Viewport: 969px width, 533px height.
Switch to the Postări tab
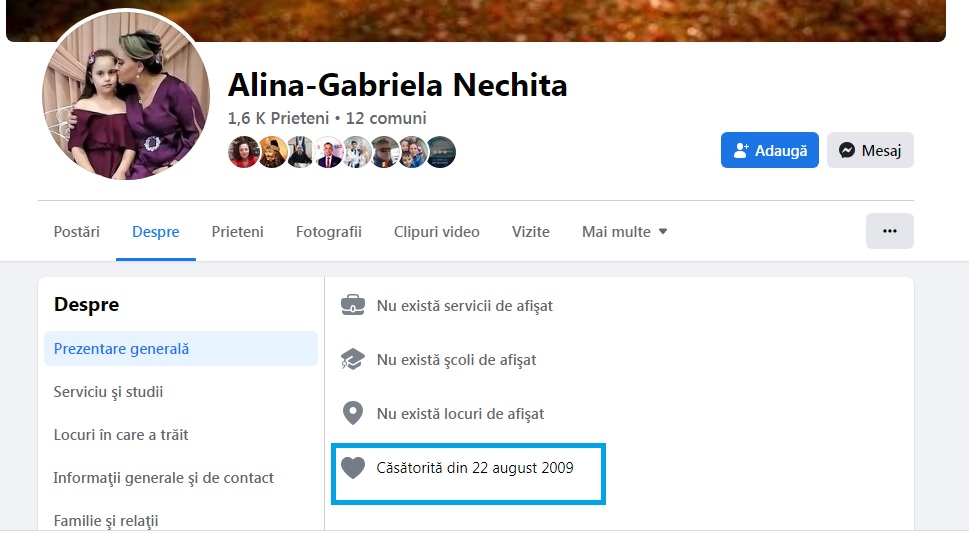77,232
